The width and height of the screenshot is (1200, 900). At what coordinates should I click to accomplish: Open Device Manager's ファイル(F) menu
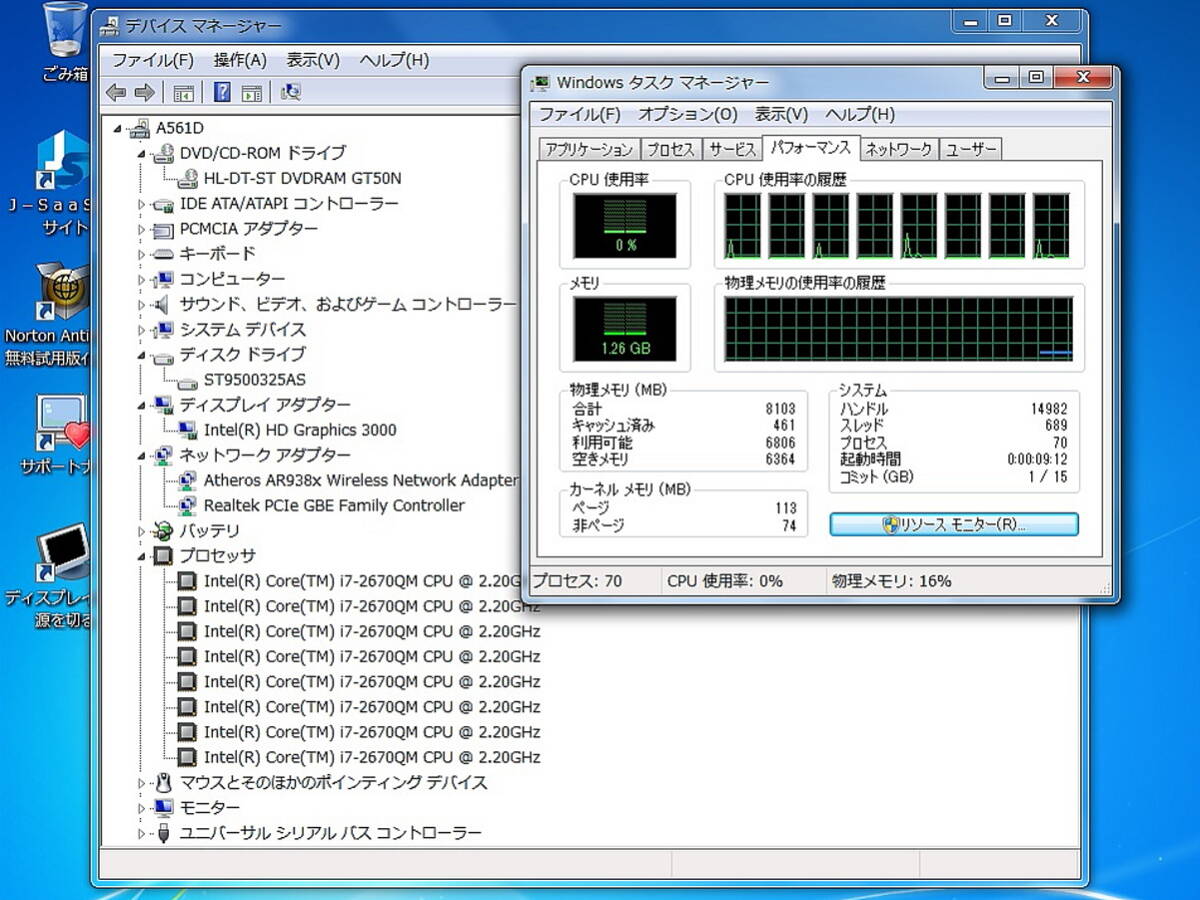point(152,60)
